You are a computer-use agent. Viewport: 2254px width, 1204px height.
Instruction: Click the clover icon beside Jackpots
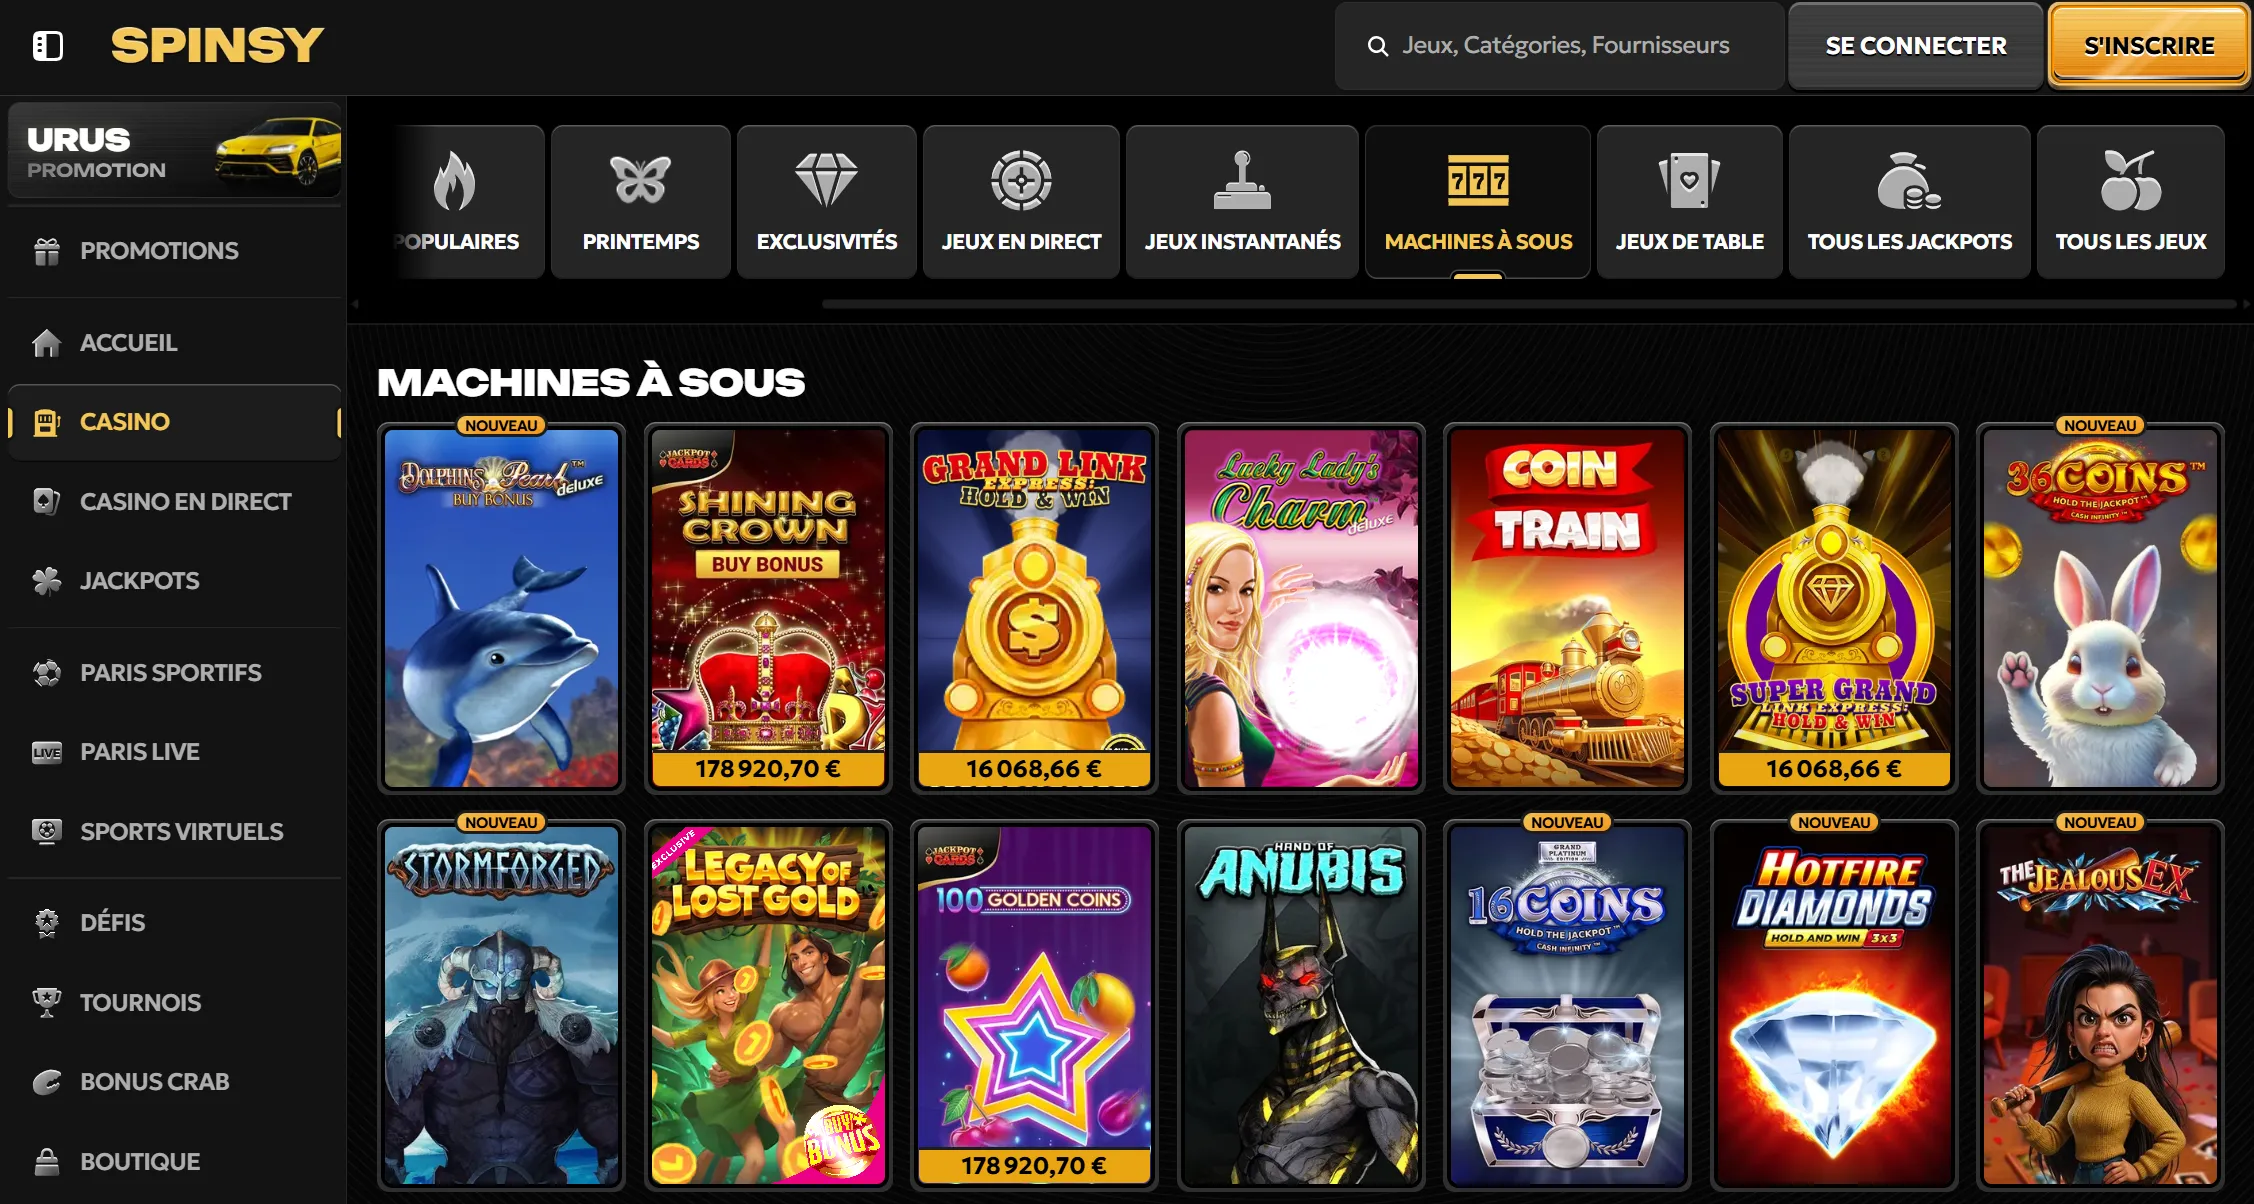(47, 581)
